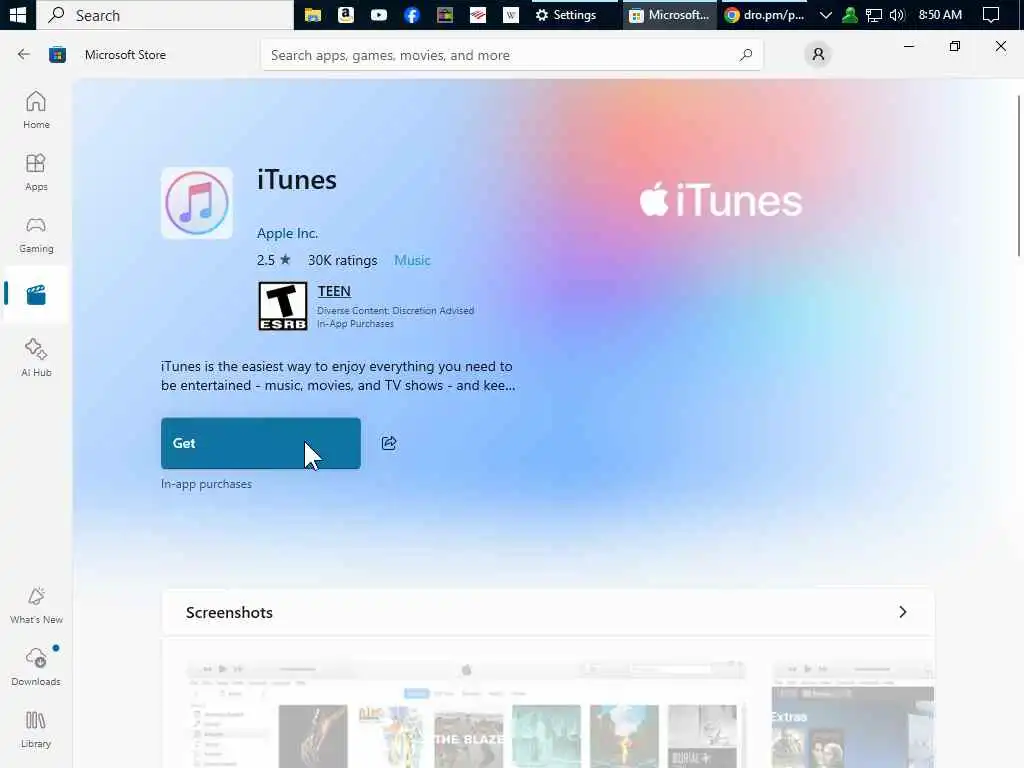1024x768 pixels.
Task: Share the iTunes app page
Action: click(x=389, y=443)
